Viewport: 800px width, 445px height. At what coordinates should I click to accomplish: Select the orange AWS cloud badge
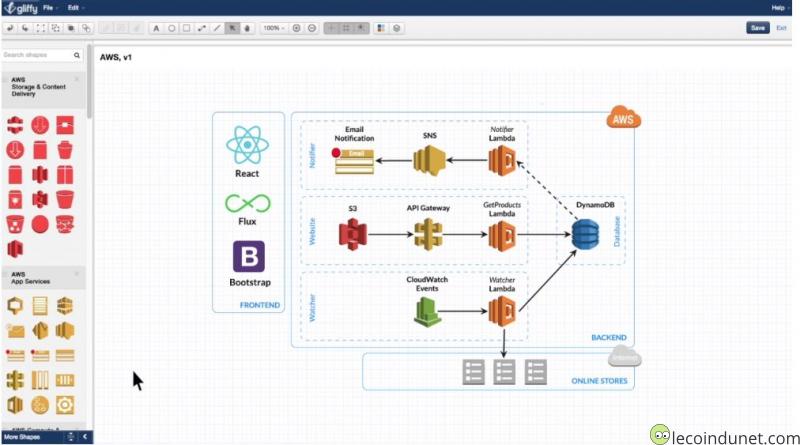(623, 117)
